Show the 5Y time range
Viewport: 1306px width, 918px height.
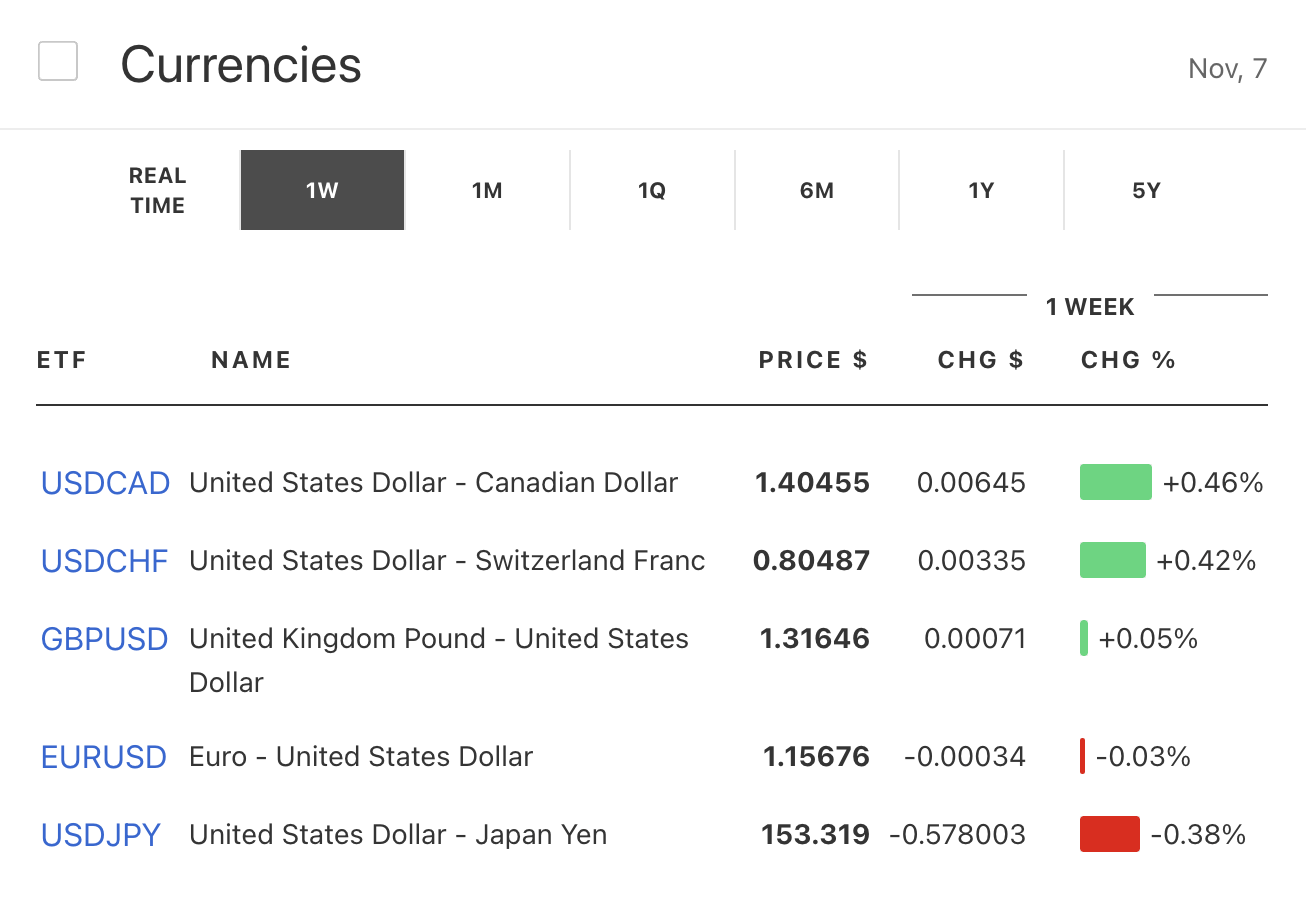pos(1146,190)
